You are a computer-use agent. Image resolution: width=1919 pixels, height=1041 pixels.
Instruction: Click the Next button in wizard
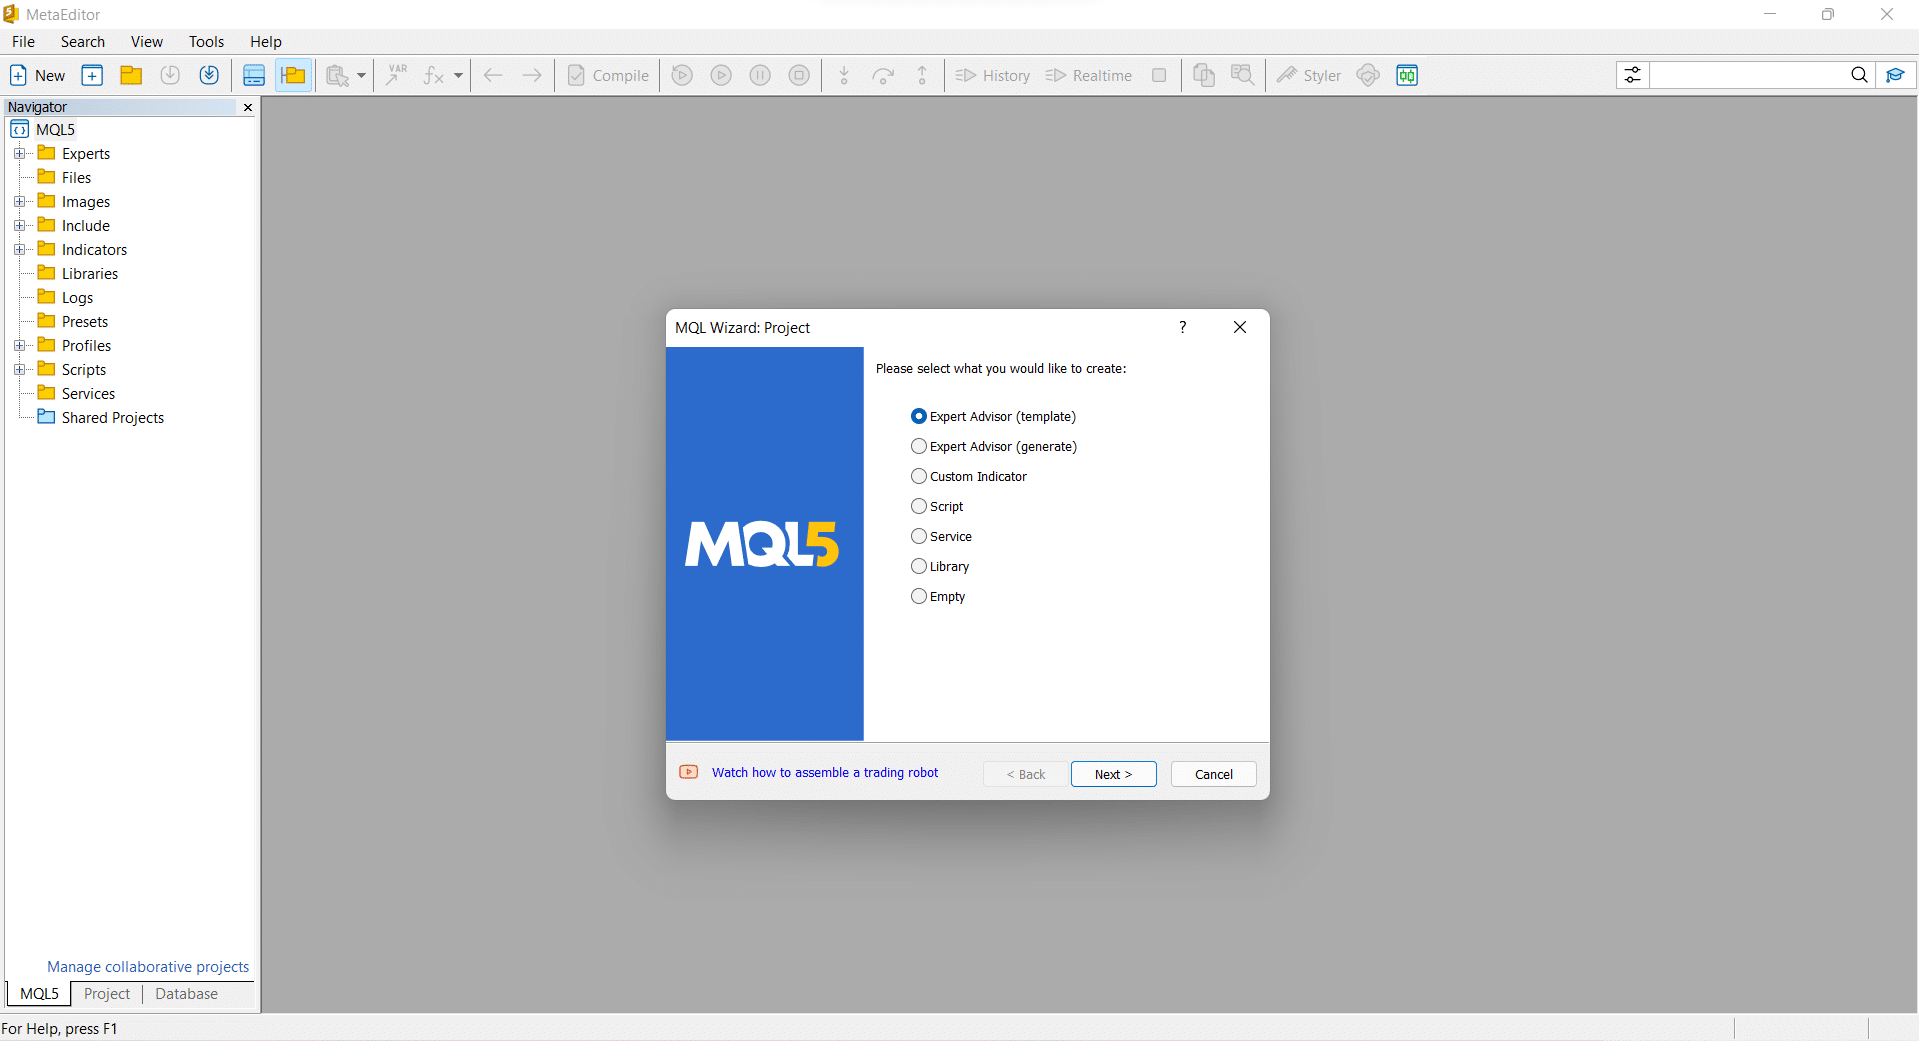pos(1113,774)
